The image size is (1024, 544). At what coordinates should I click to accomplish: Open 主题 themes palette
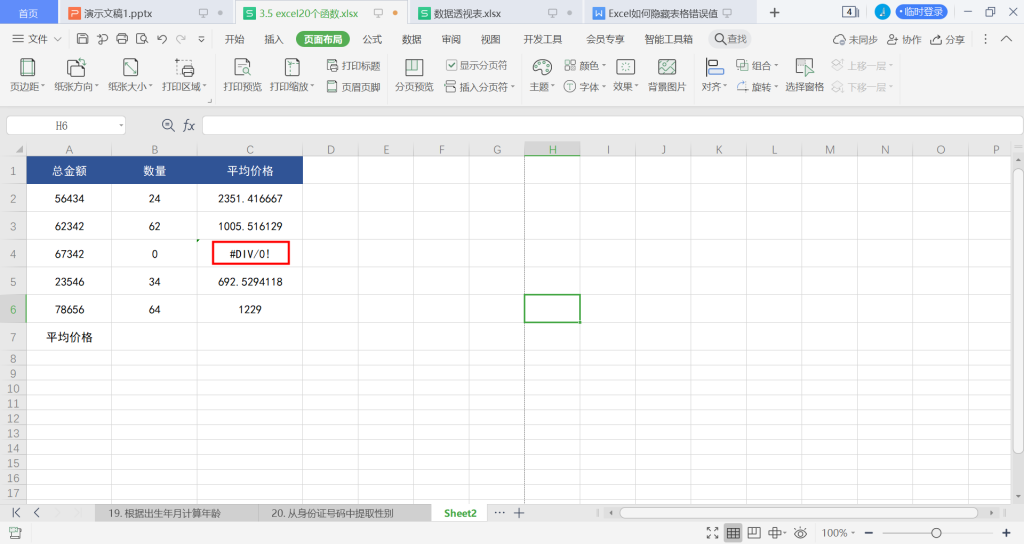pos(542,75)
